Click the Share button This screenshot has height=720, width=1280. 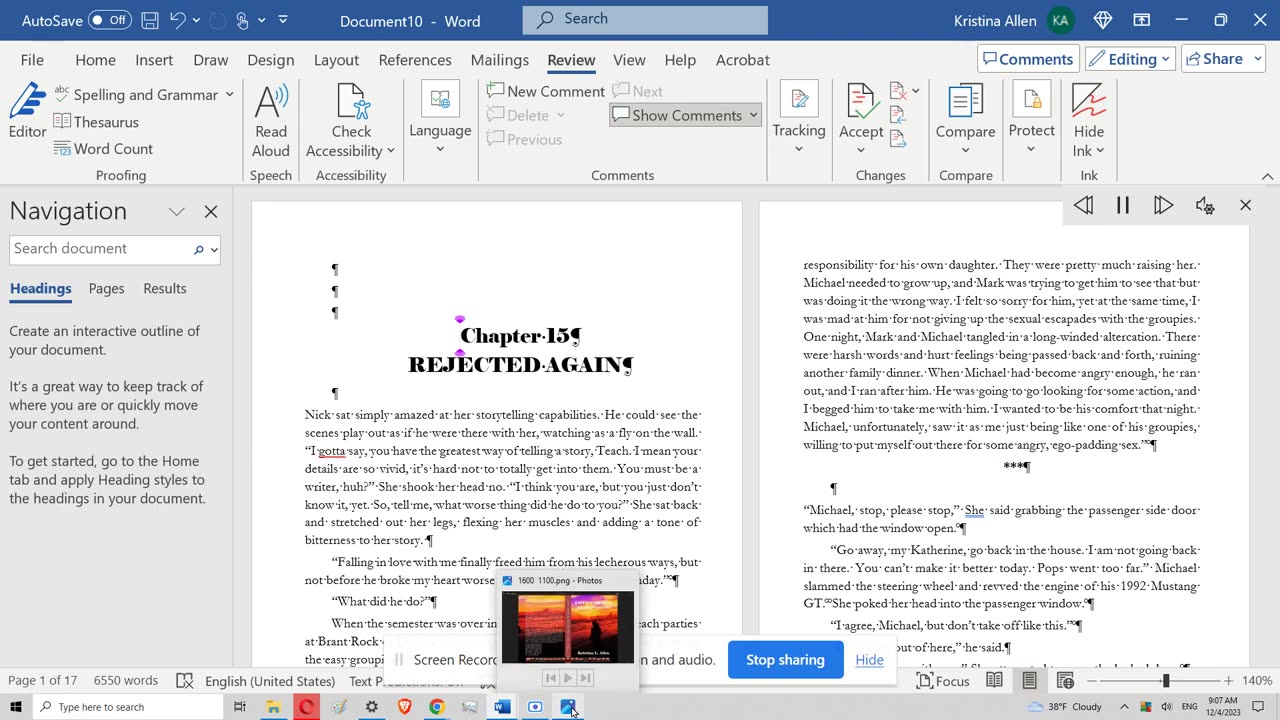tap(1218, 59)
